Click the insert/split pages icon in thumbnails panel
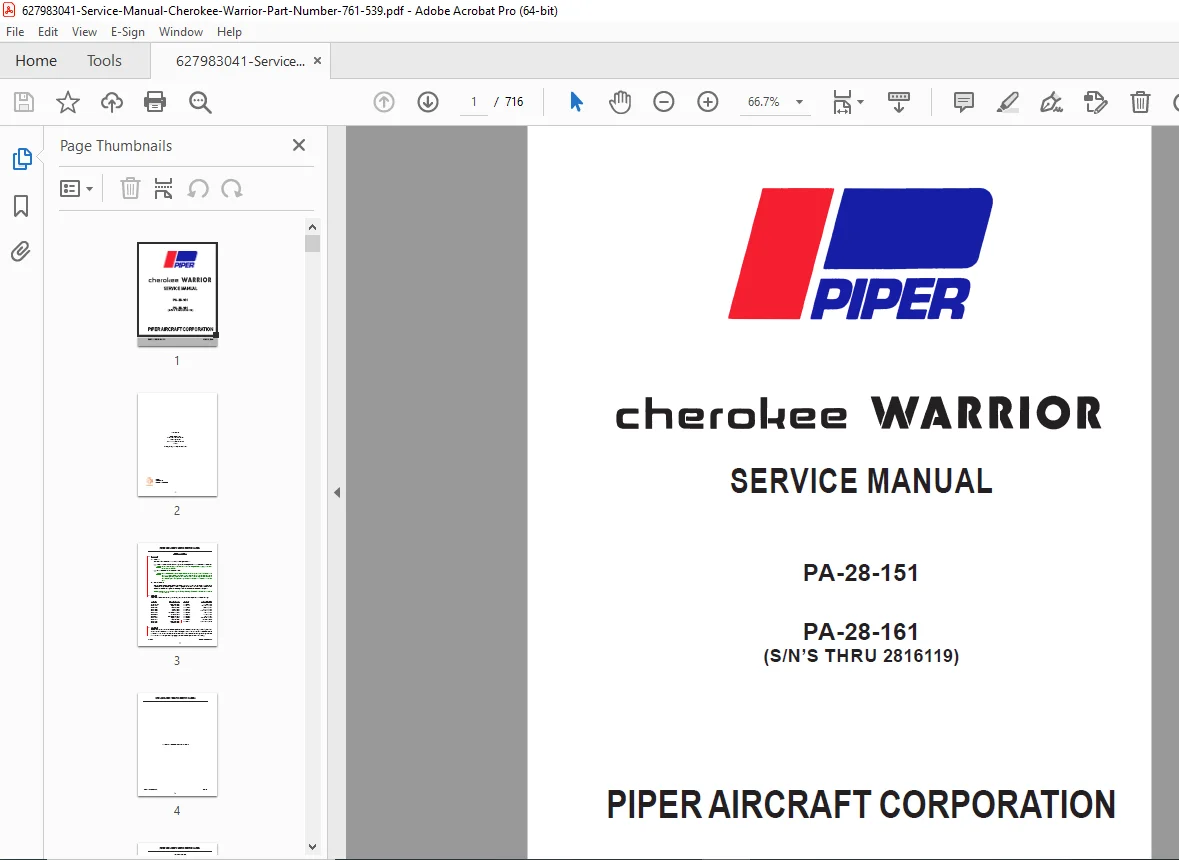 coord(163,189)
